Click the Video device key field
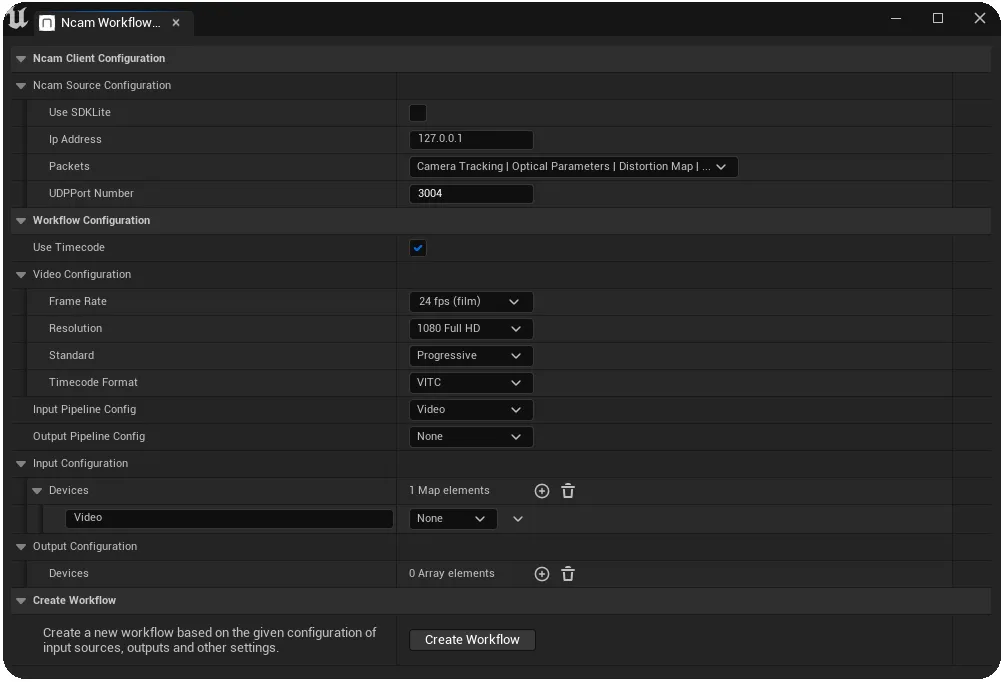Screen dimensions: 1003x682 tap(229, 518)
